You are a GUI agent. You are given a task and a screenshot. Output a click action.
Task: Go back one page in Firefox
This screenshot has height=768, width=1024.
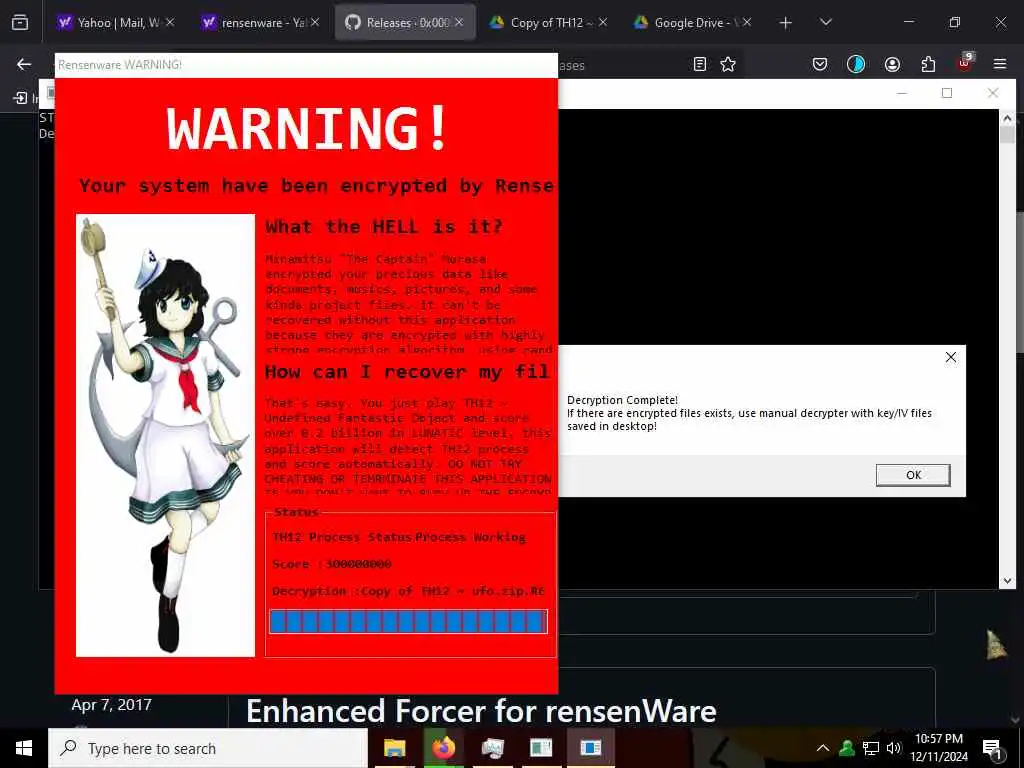coord(24,64)
